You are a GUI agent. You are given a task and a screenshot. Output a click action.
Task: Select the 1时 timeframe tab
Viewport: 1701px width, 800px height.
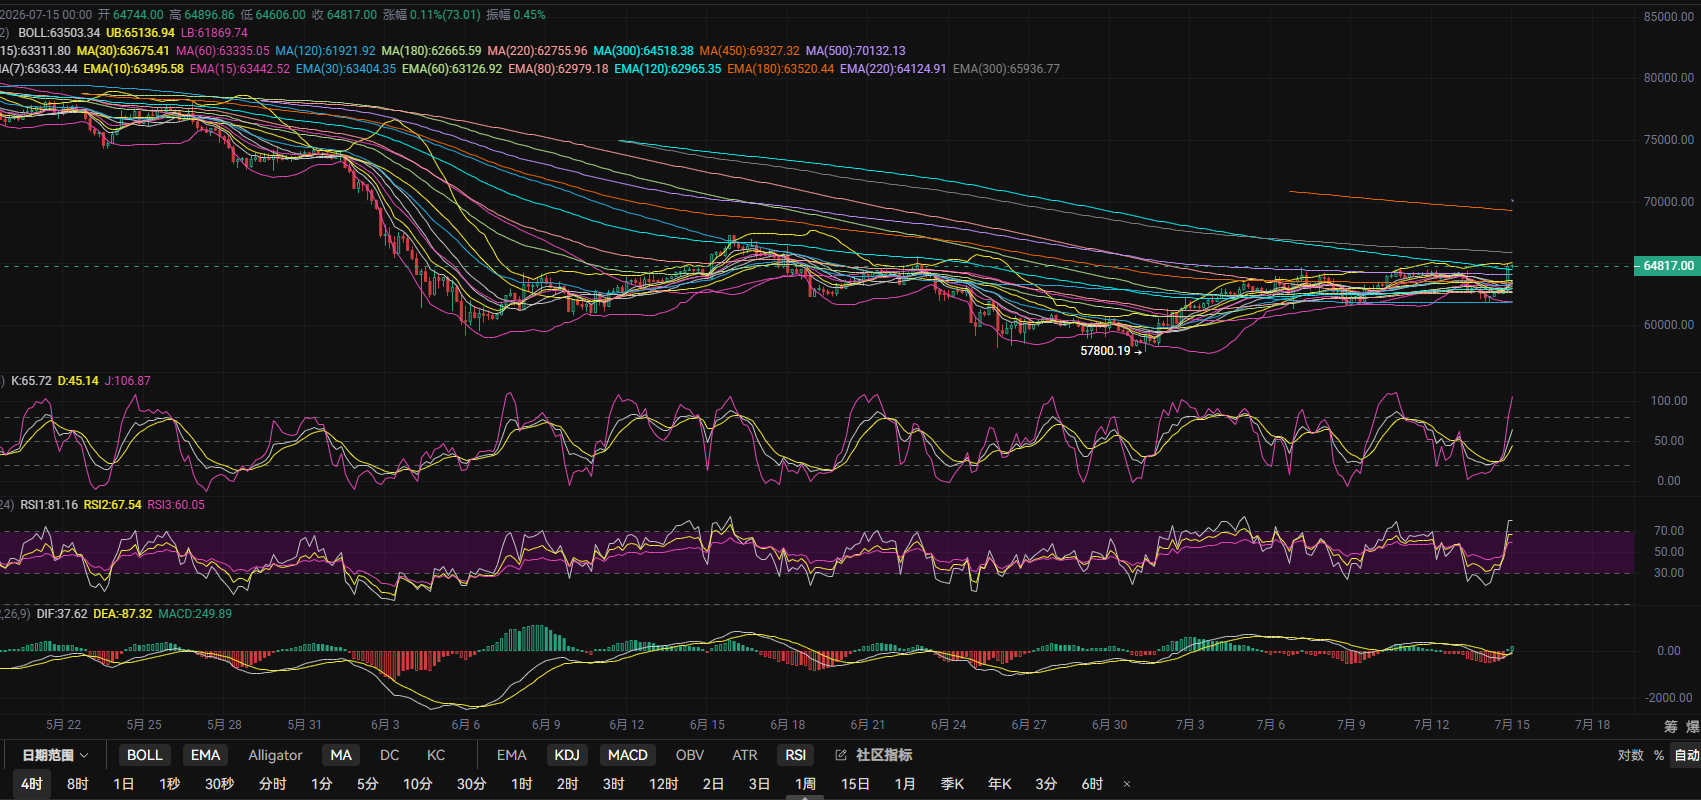522,784
